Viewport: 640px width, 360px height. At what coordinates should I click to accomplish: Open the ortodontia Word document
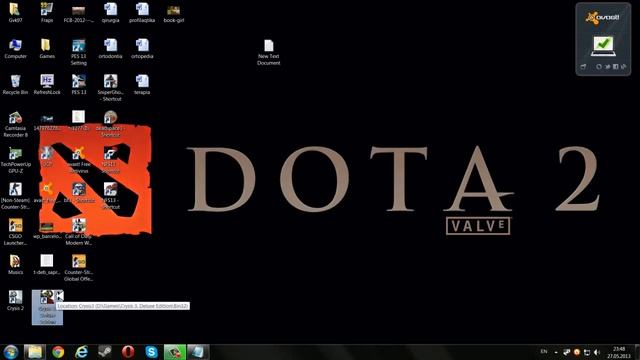[x=110, y=49]
